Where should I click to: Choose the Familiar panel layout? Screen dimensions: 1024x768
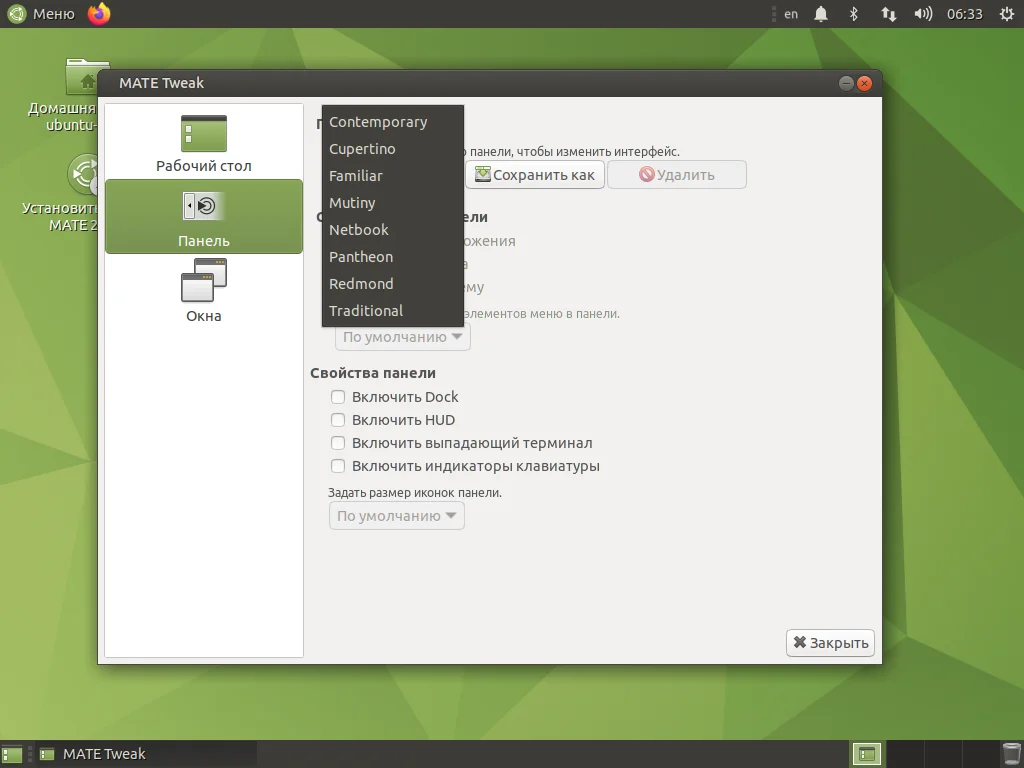[392, 176]
